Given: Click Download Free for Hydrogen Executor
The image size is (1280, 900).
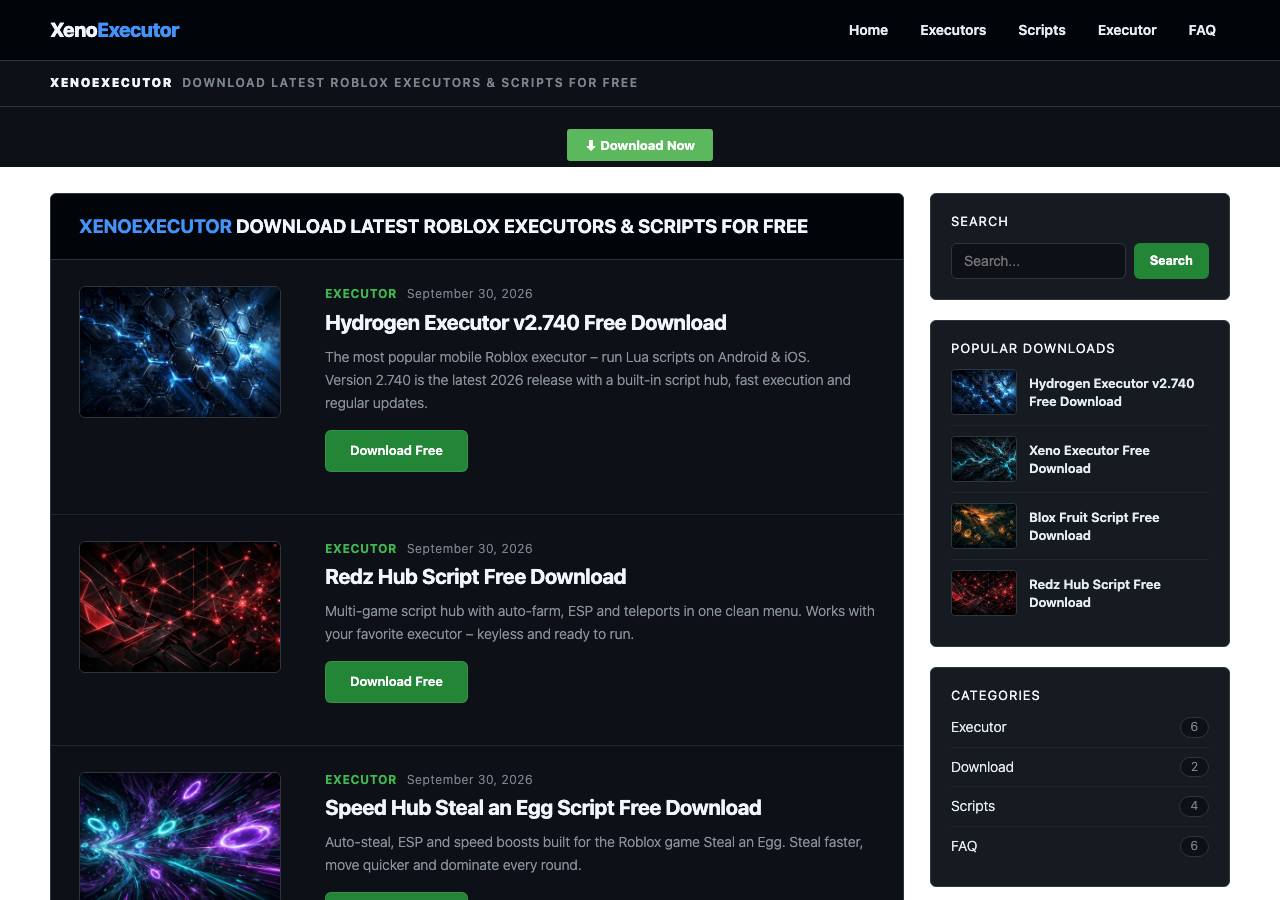Looking at the screenshot, I should point(396,451).
